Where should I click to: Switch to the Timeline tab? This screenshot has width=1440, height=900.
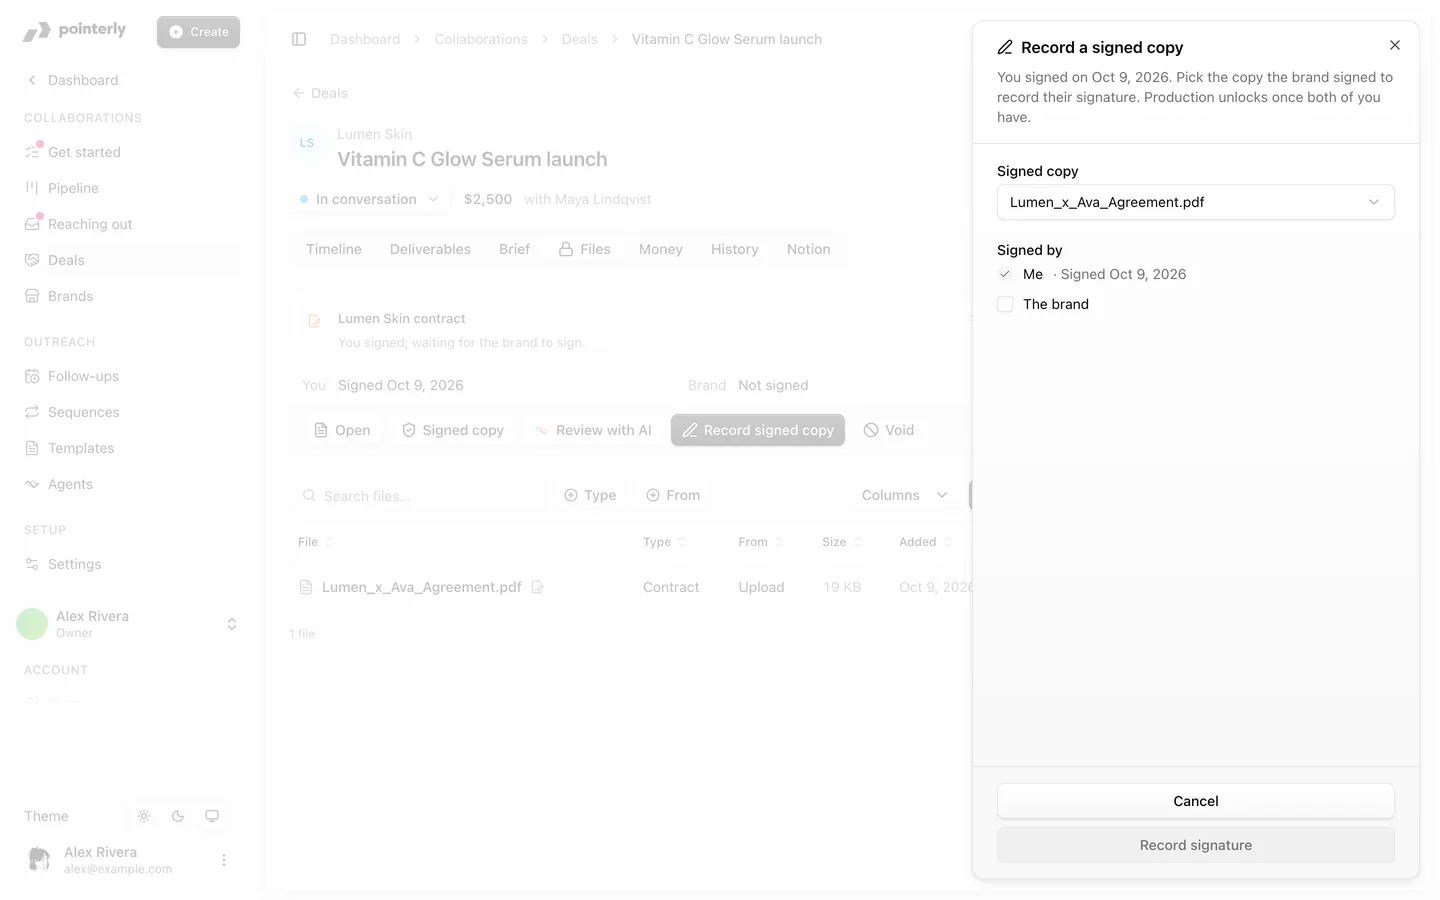click(x=334, y=249)
